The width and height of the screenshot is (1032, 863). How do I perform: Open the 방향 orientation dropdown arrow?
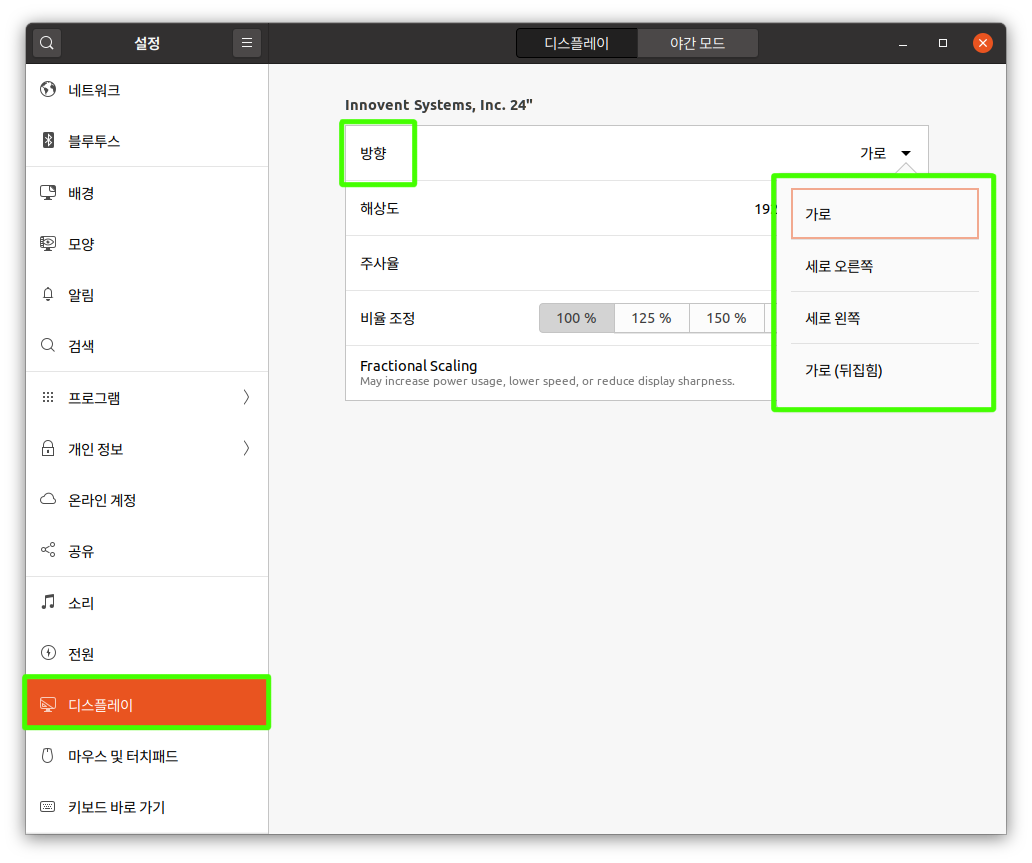pos(906,153)
